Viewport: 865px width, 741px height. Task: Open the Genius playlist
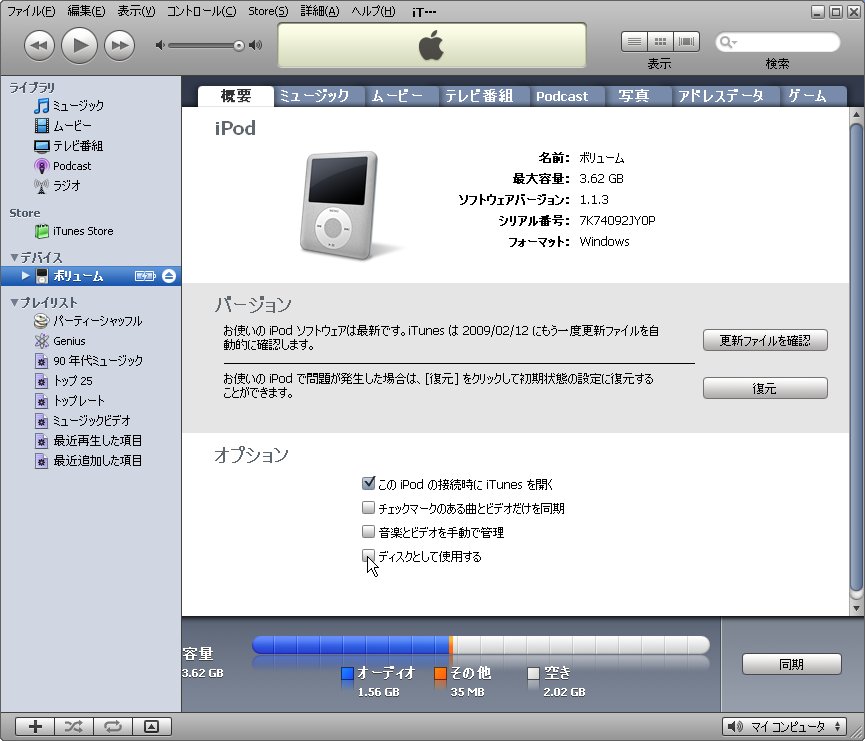[x=69, y=341]
